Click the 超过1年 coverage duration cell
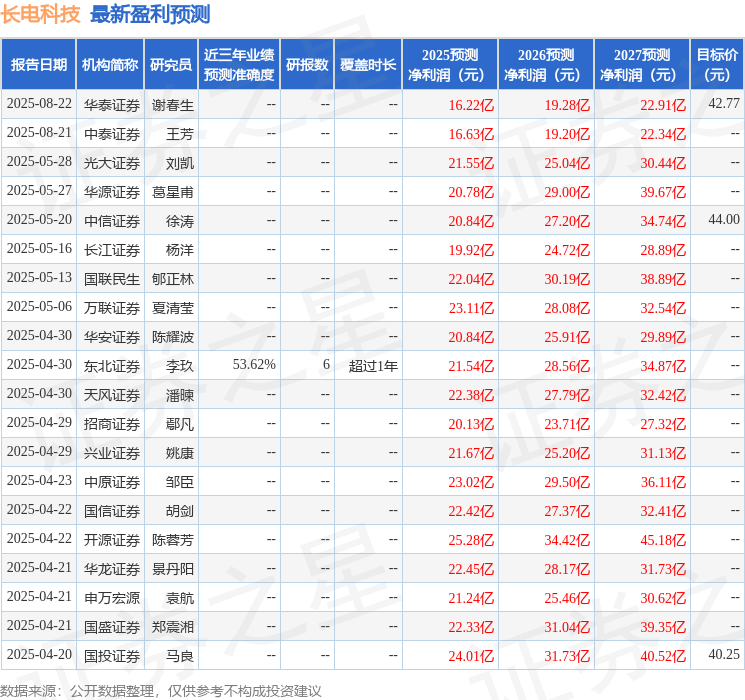 tap(373, 366)
